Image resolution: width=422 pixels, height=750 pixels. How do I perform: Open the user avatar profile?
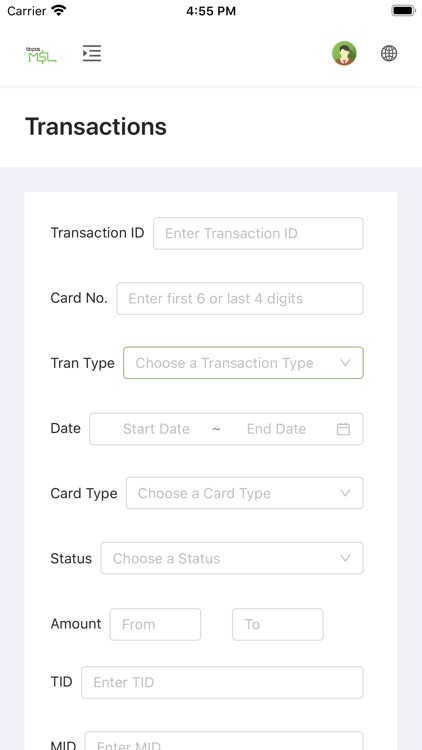(x=344, y=53)
